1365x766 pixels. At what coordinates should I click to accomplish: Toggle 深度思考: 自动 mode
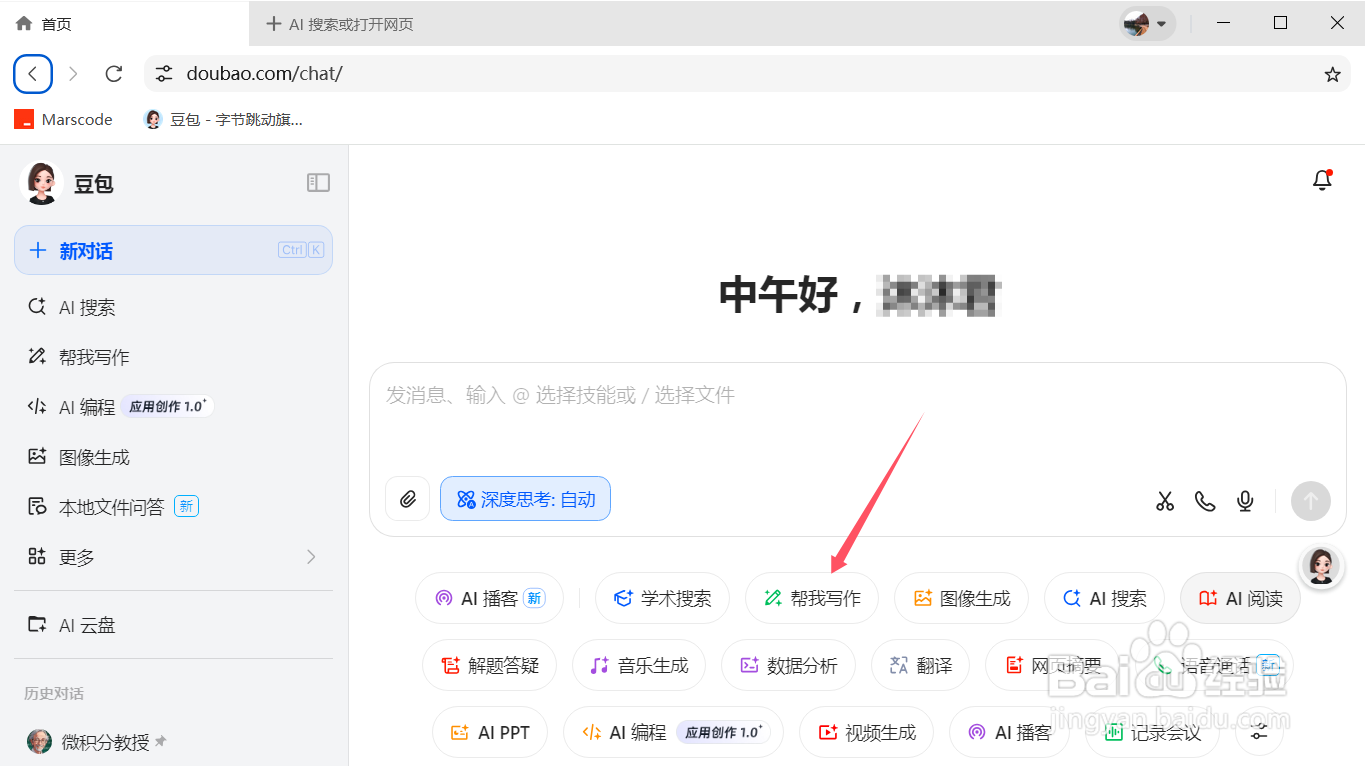point(525,499)
